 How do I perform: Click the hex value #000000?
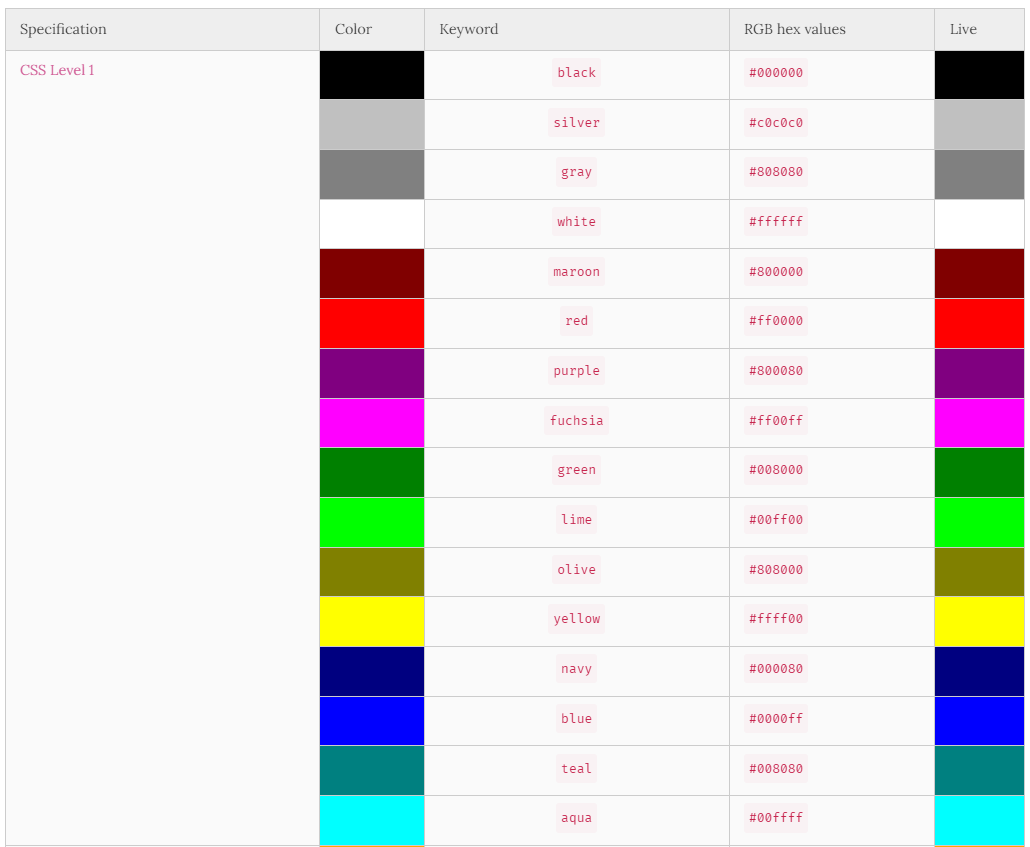(x=776, y=72)
